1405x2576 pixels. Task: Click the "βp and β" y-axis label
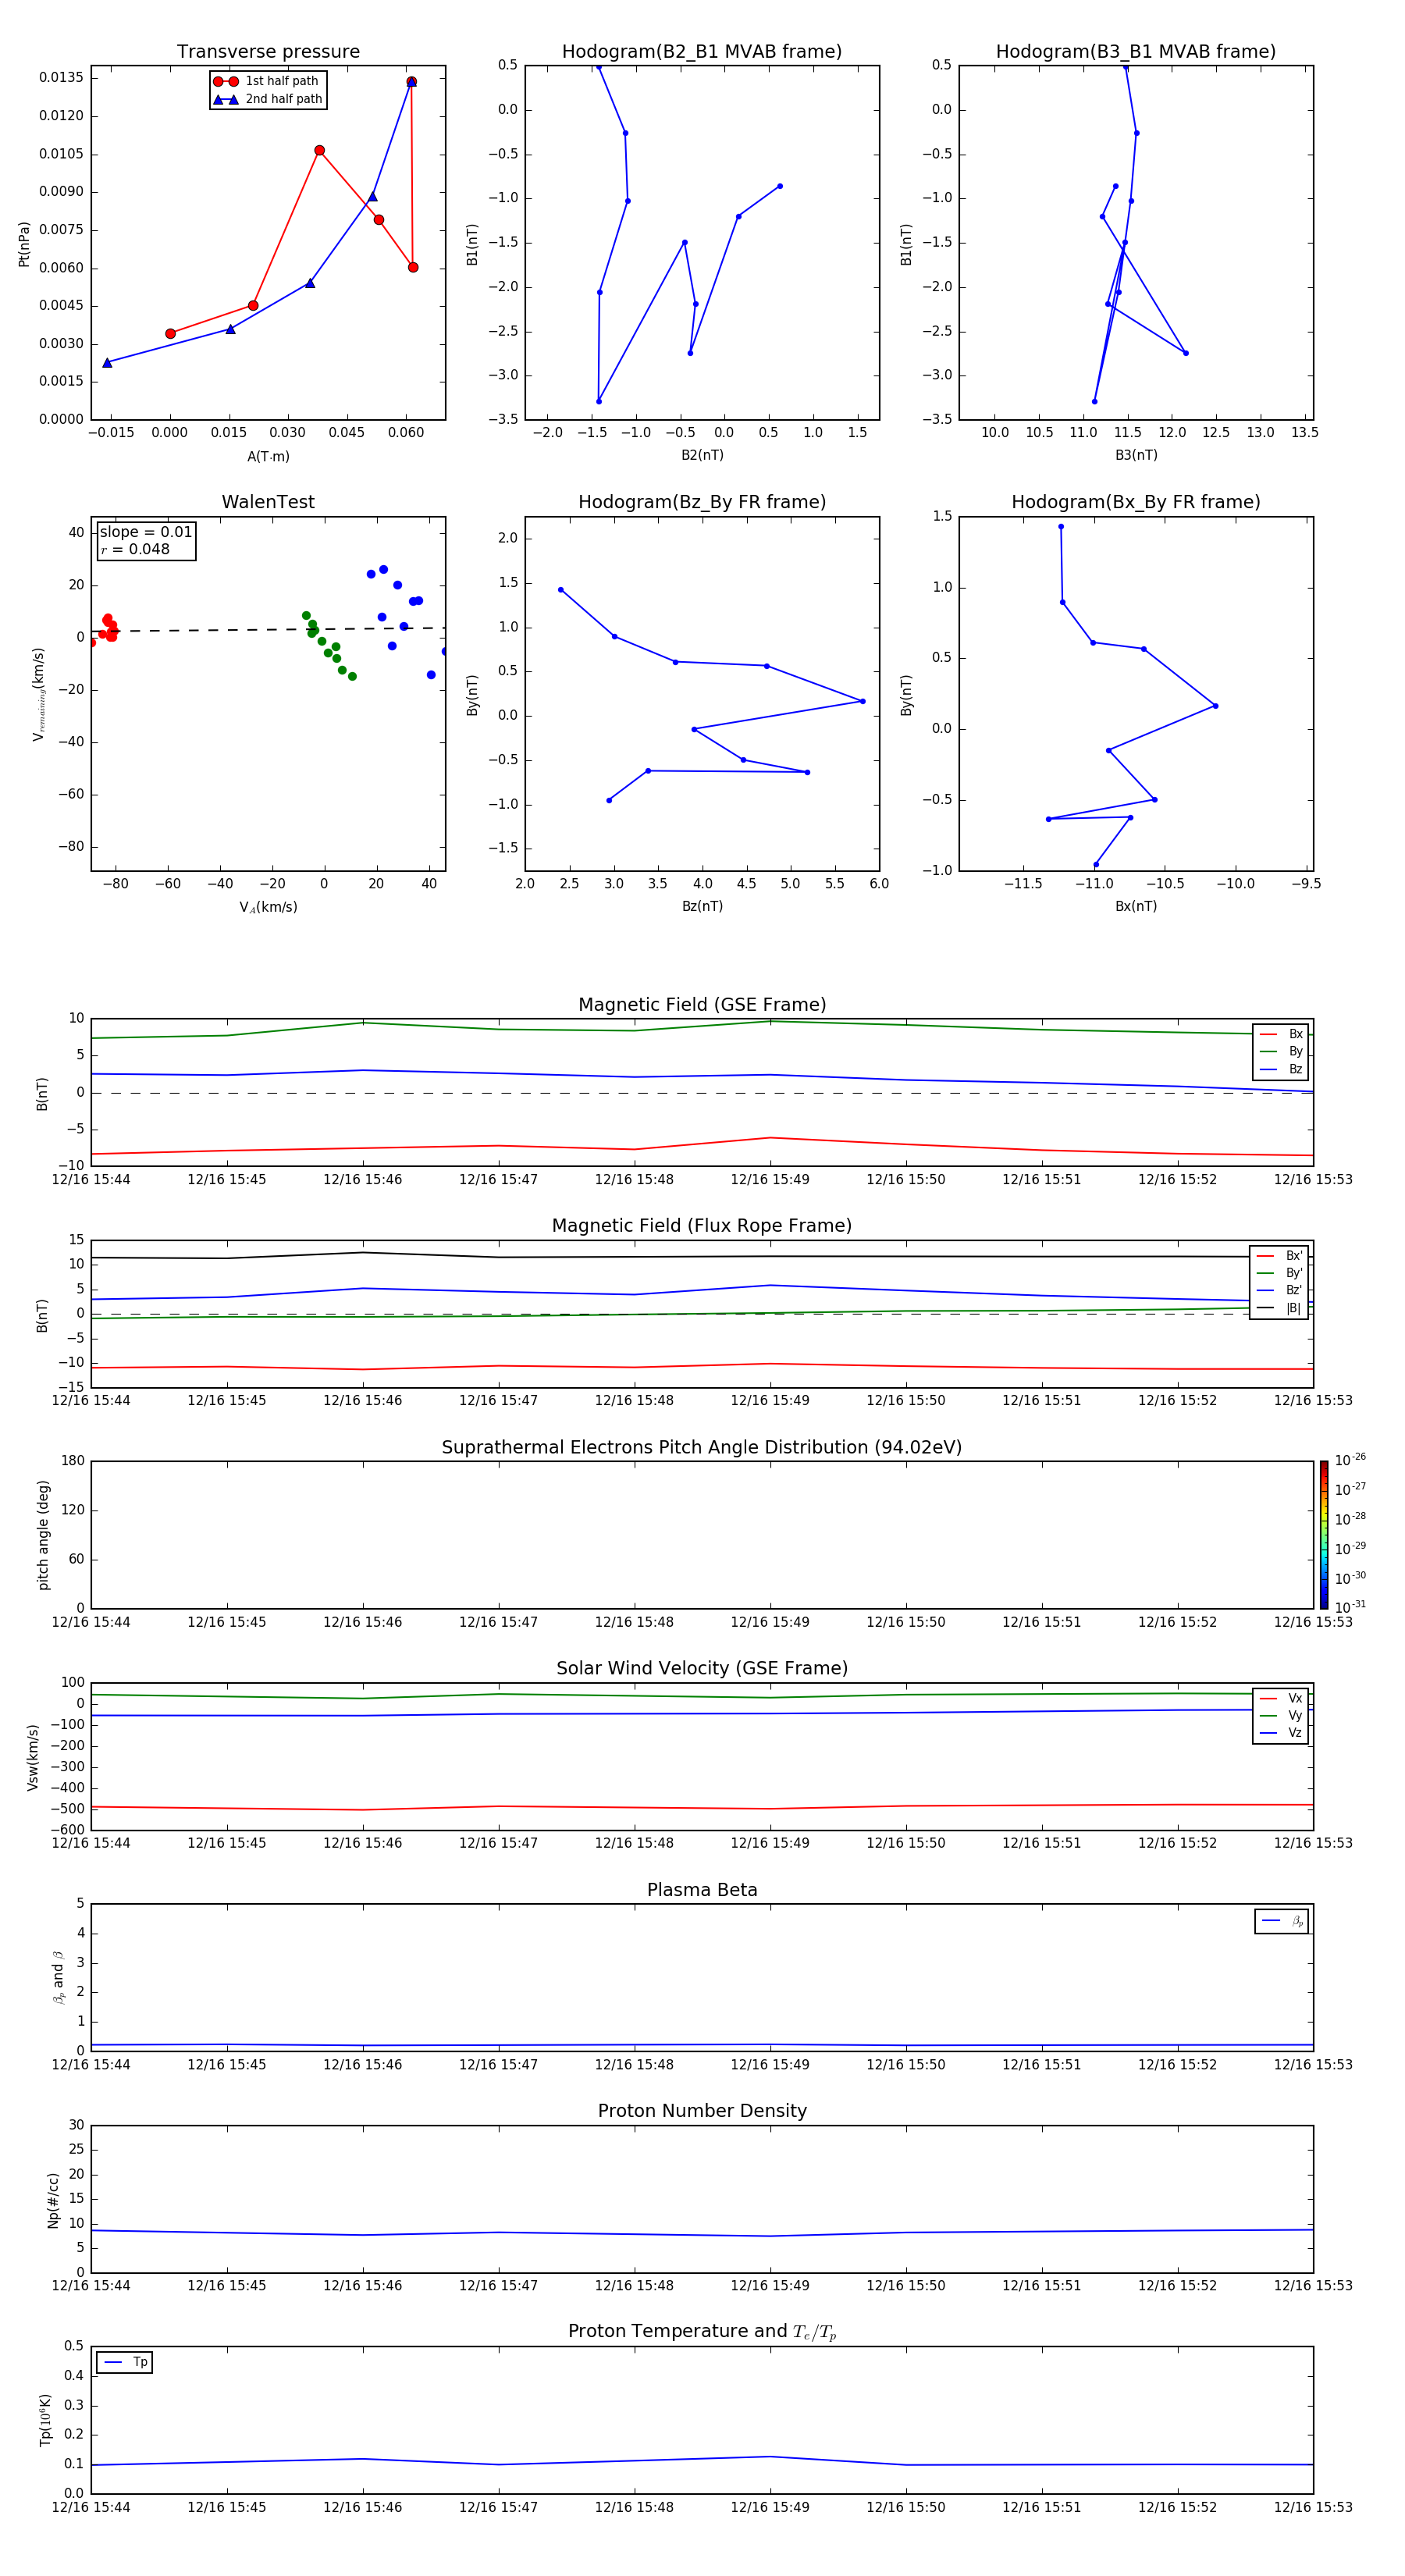(59, 1978)
